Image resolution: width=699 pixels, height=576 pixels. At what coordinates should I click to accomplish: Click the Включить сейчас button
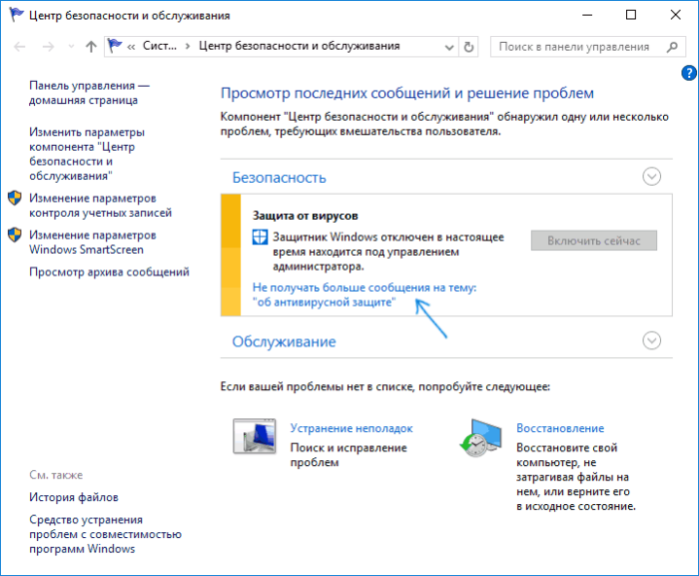[x=594, y=241]
